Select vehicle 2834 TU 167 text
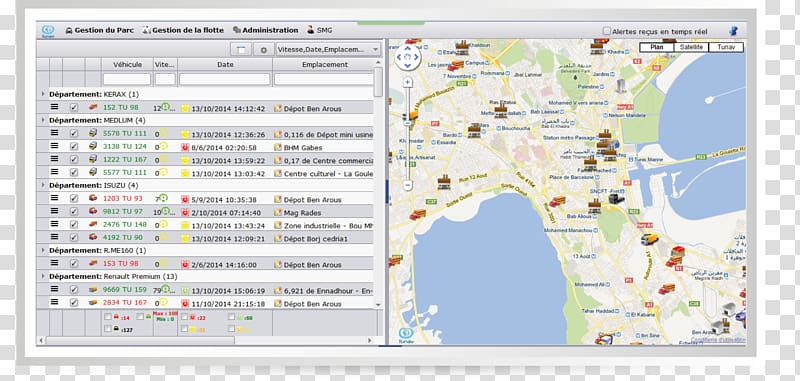The width and height of the screenshot is (800, 381). [125, 303]
